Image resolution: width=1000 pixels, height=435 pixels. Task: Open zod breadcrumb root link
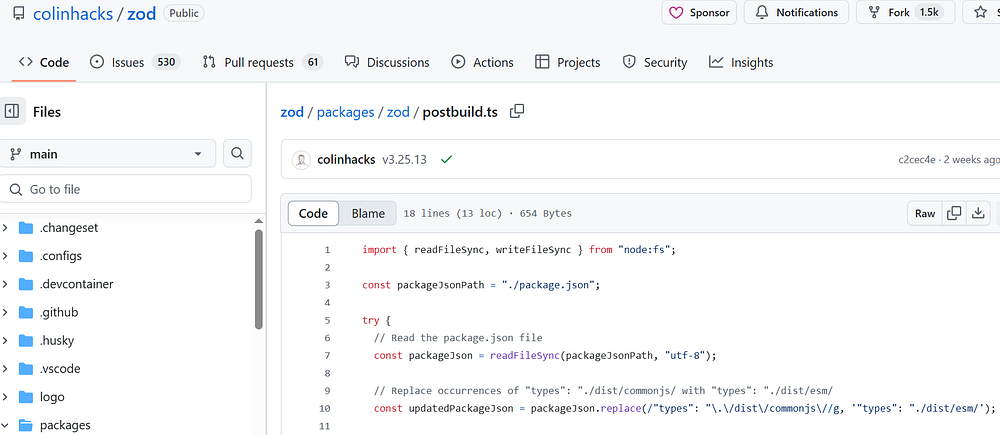(291, 112)
